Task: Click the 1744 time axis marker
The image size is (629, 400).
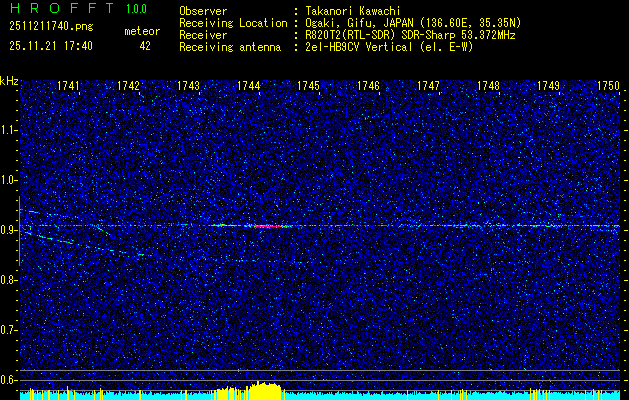Action: (248, 85)
